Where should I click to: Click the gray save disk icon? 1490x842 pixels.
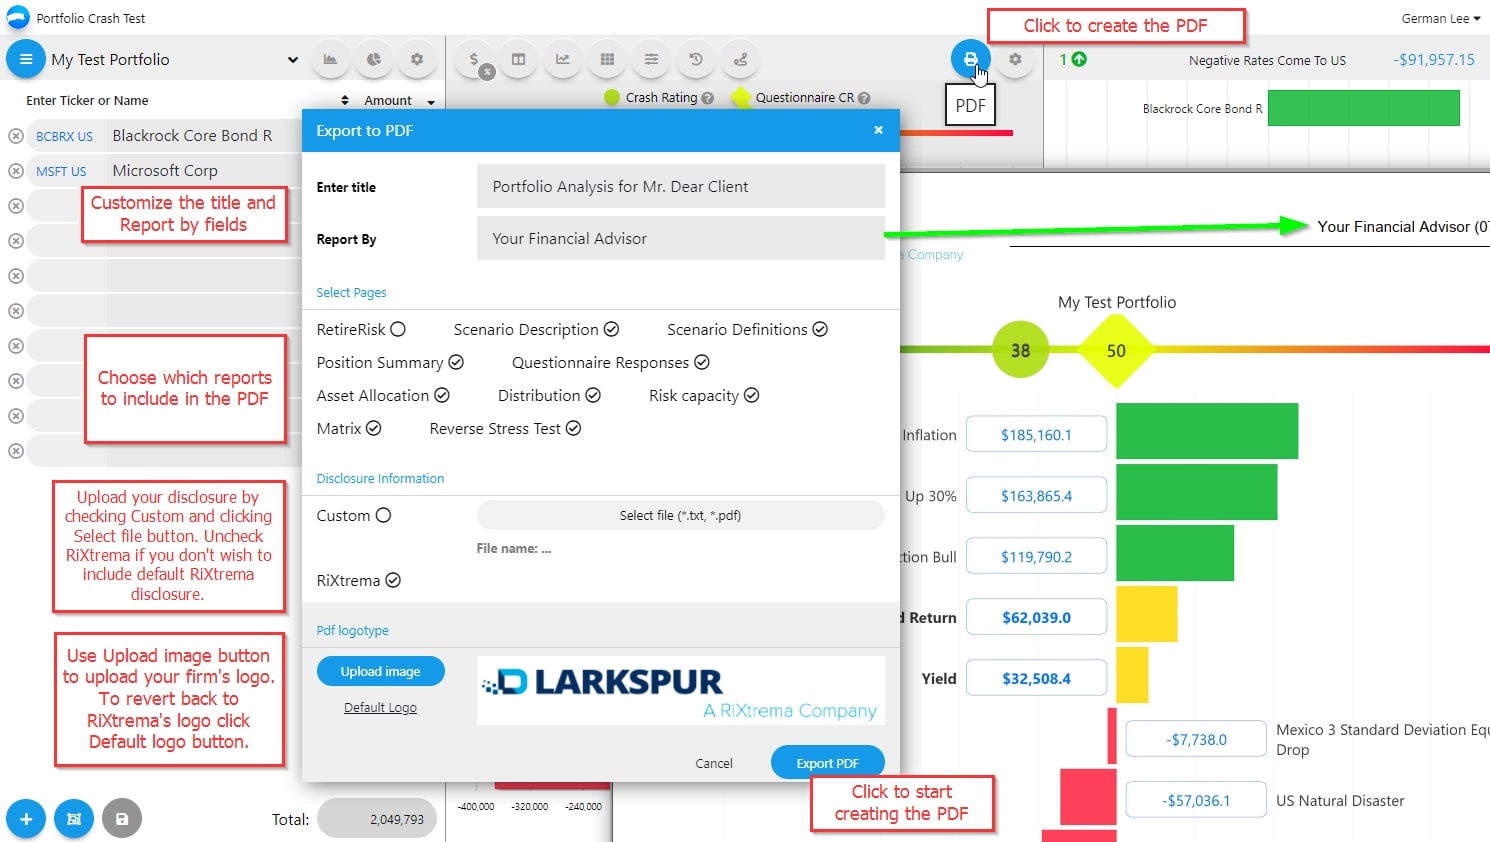(122, 819)
